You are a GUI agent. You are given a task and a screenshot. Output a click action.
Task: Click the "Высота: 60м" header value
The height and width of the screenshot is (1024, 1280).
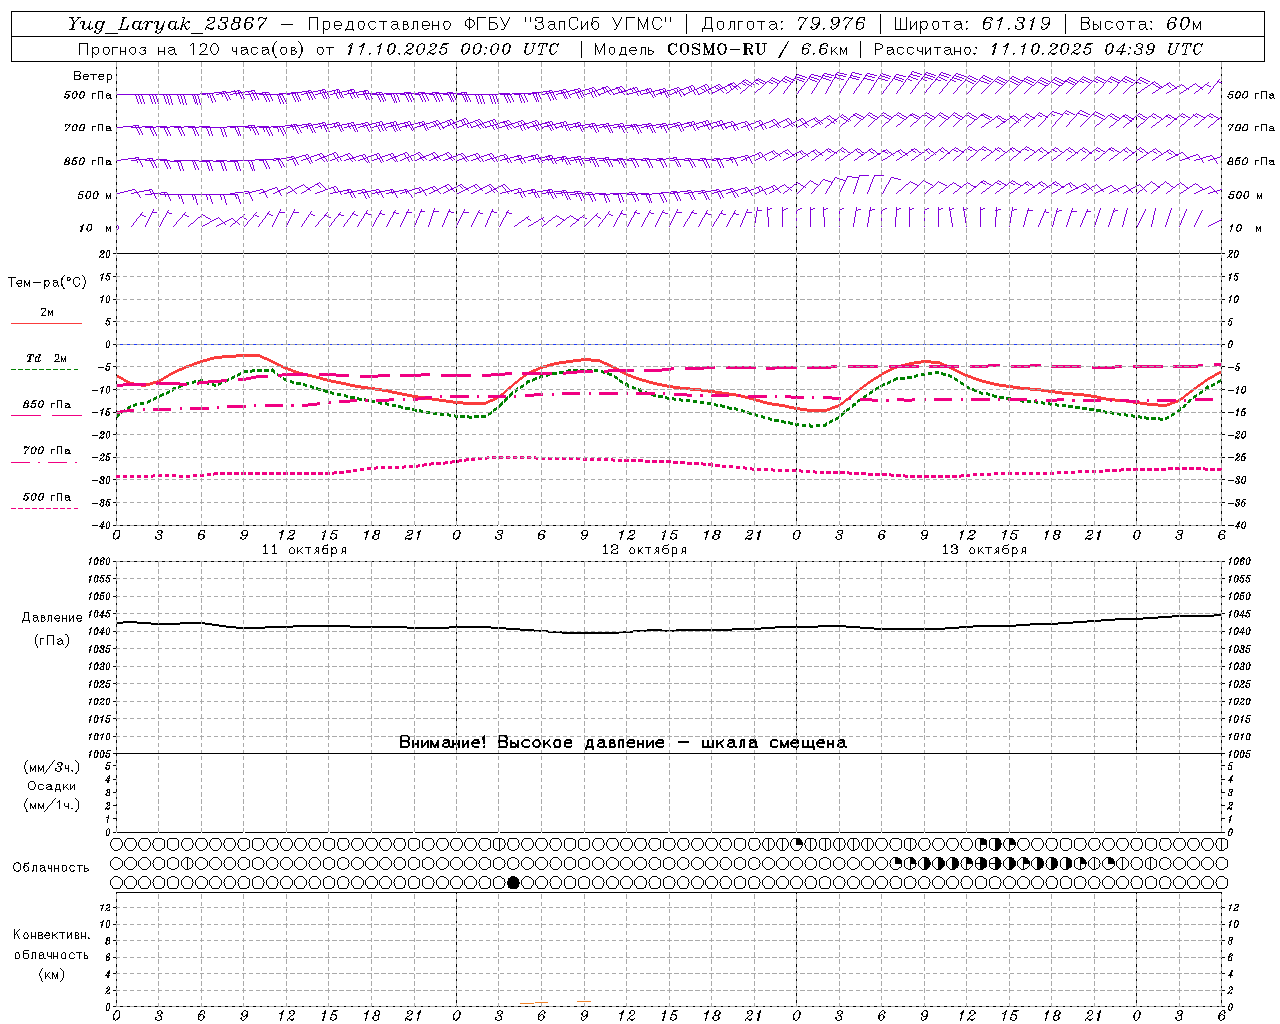(x=1140, y=24)
